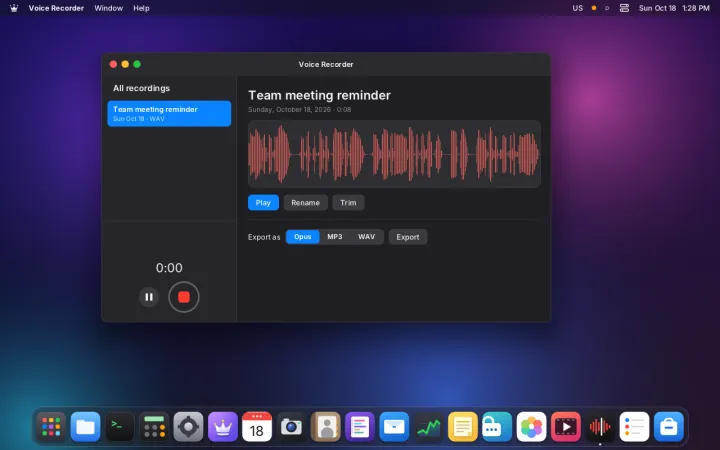
Task: Open Control Center in menu bar
Action: 624,8
